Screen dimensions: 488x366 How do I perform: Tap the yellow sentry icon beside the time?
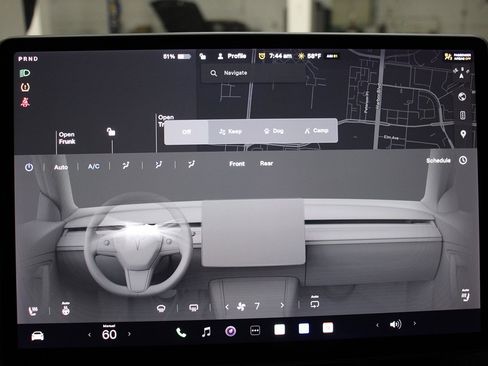262,56
